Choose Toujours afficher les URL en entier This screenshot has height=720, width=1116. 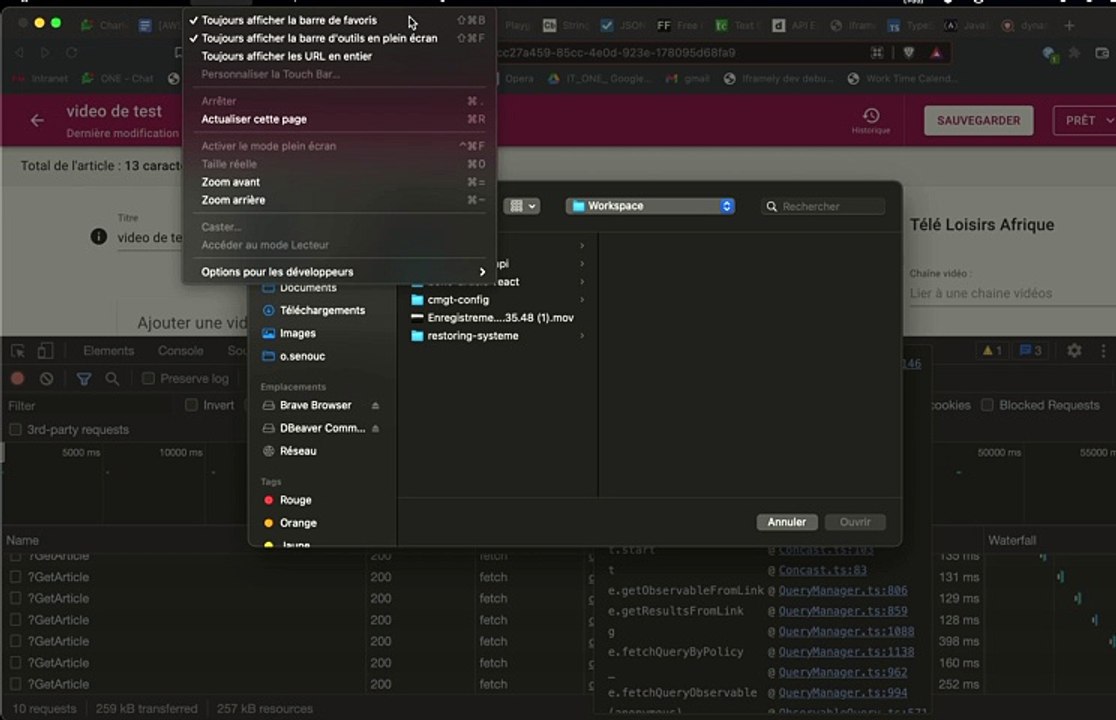point(338,55)
